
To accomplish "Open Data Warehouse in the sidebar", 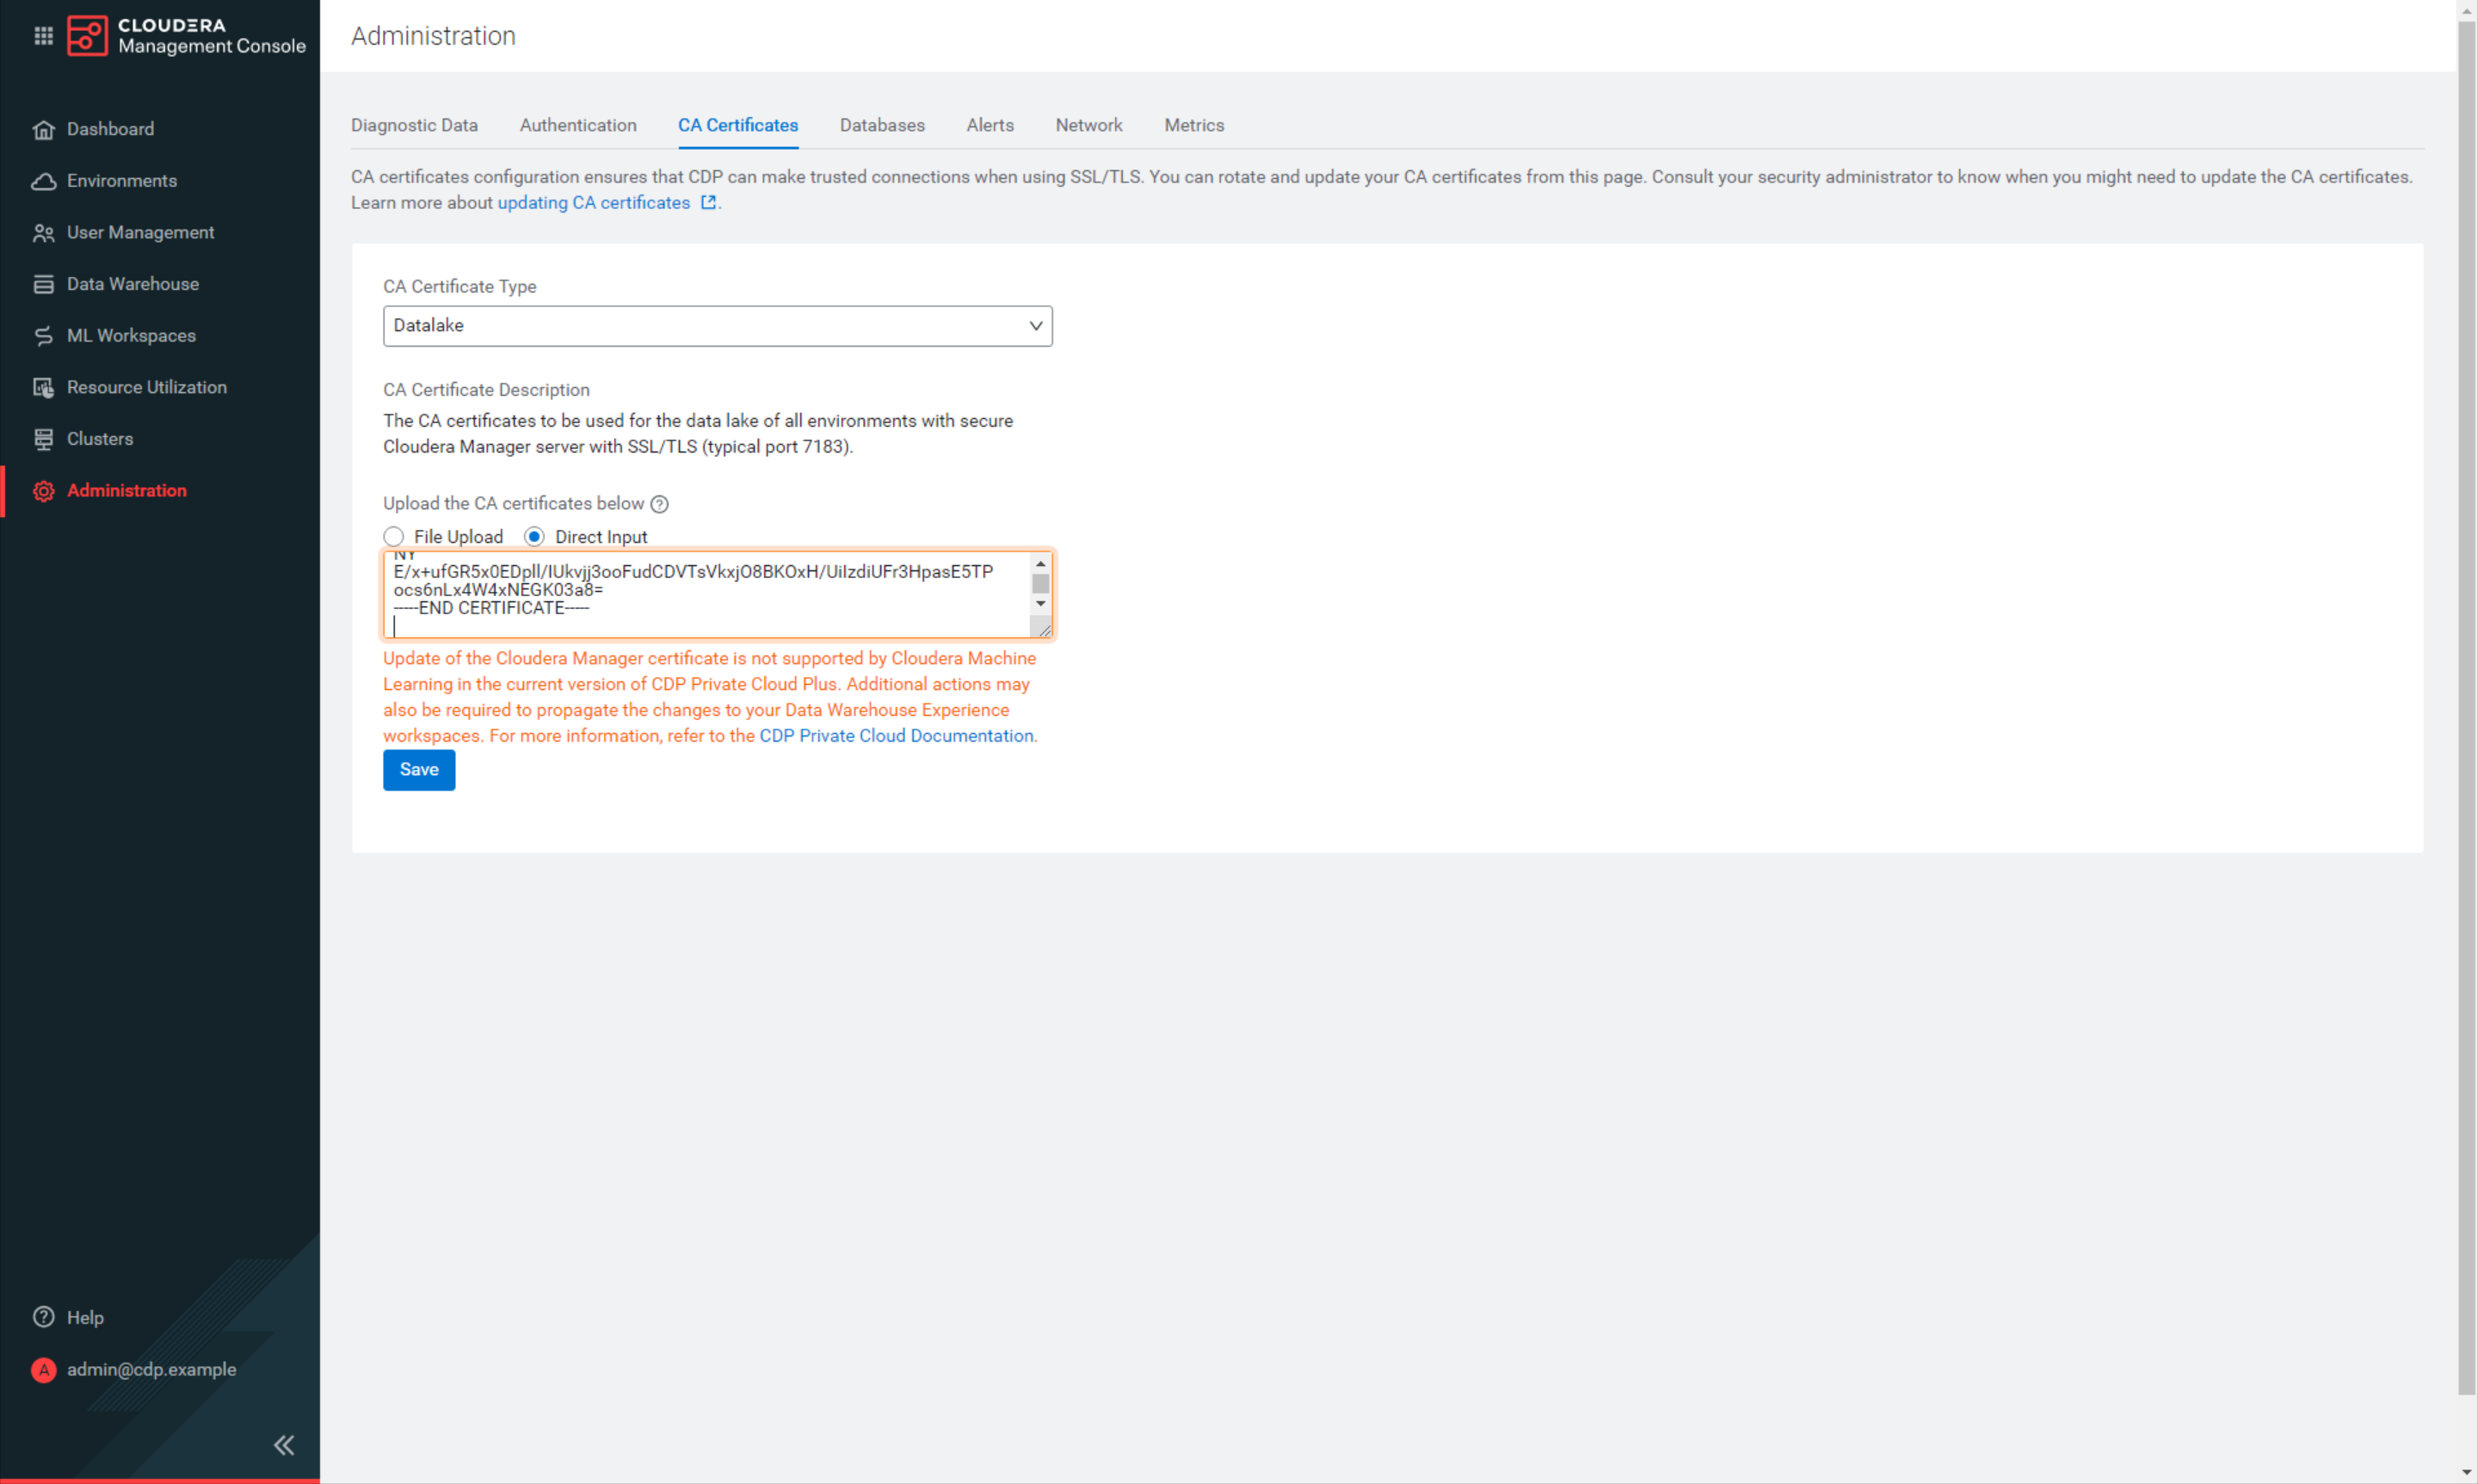I will 133,284.
